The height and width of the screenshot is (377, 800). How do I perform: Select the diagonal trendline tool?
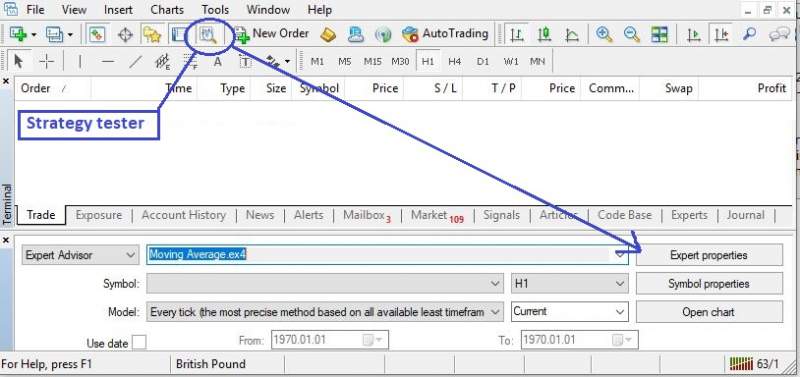135,61
